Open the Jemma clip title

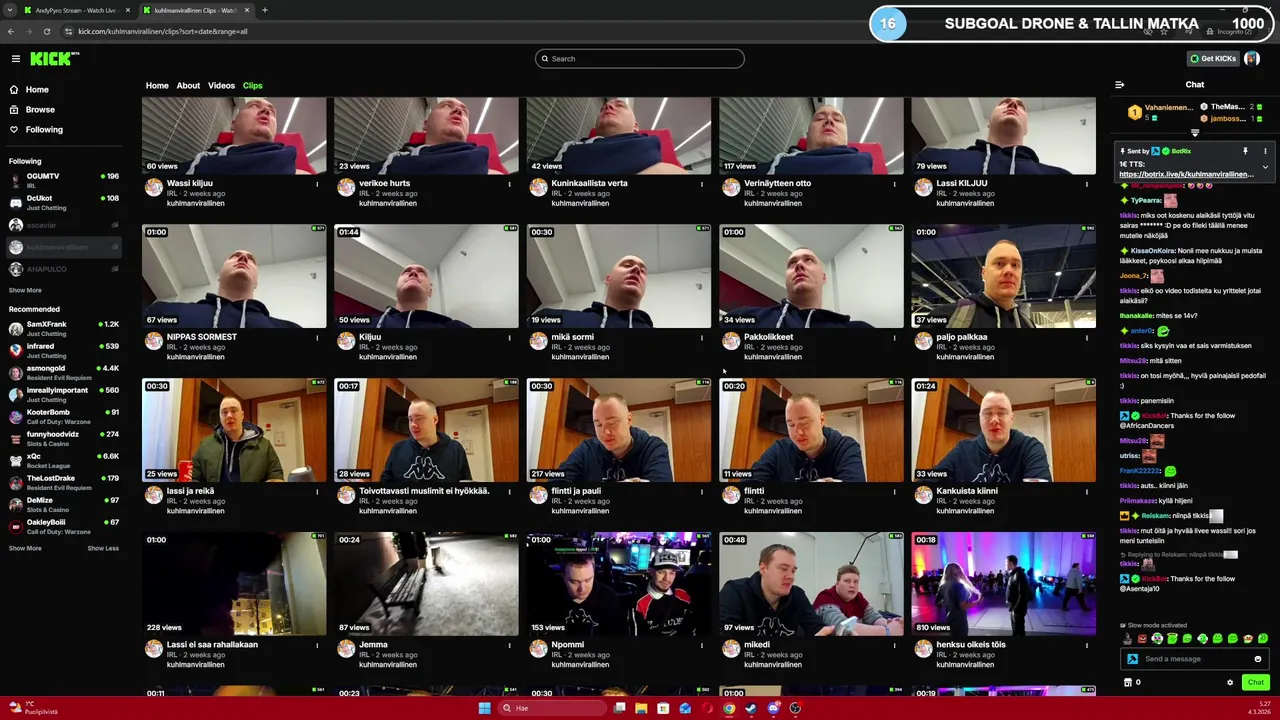[373, 645]
